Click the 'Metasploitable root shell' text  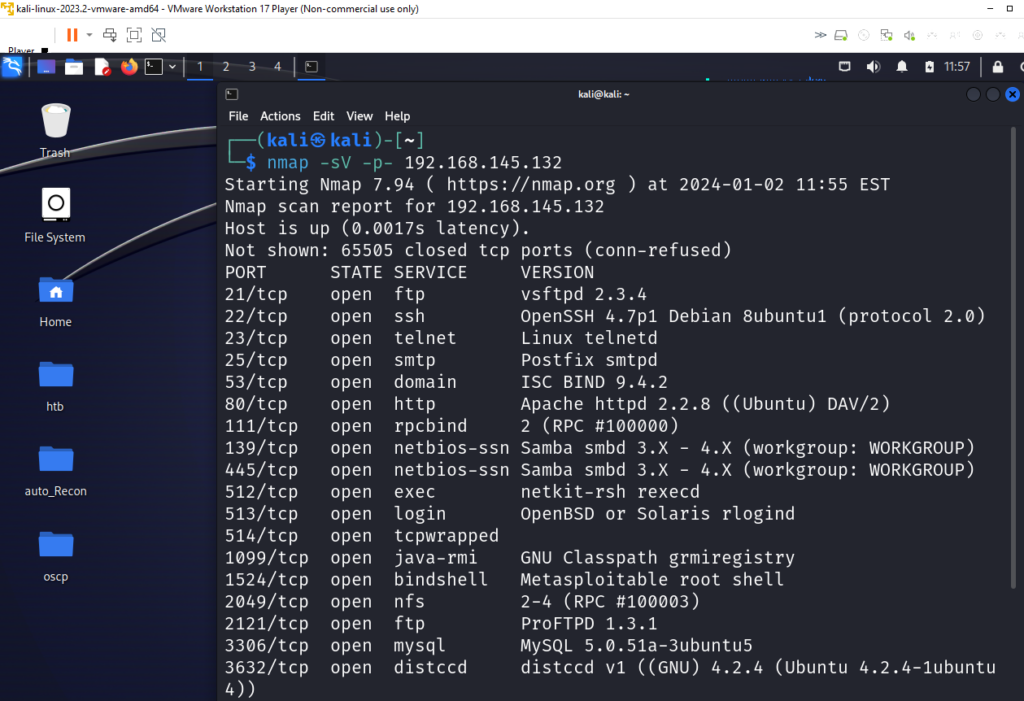click(x=652, y=580)
